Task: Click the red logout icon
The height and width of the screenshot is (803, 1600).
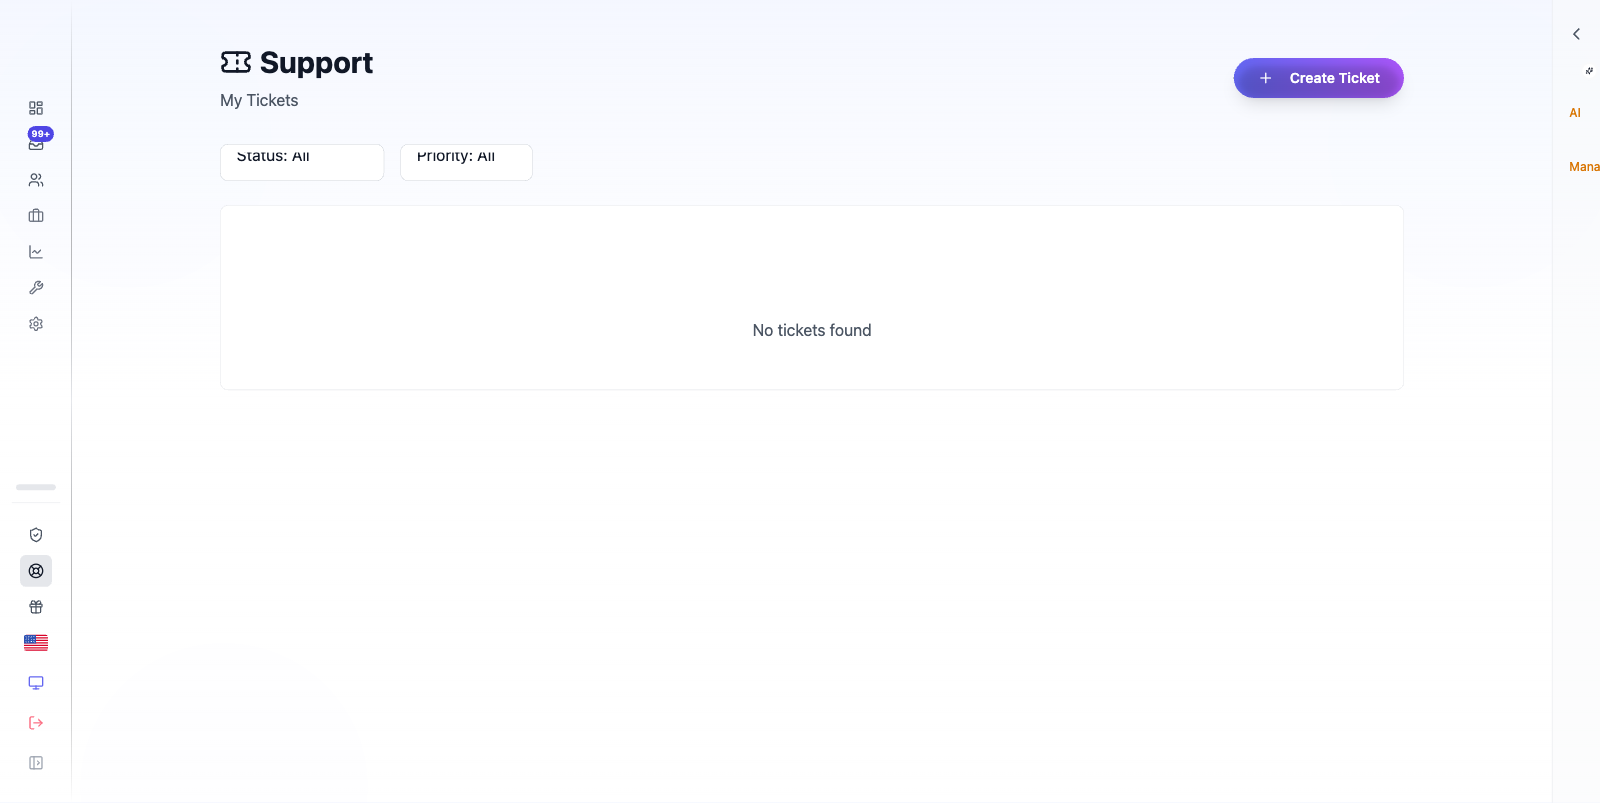Action: [36, 723]
